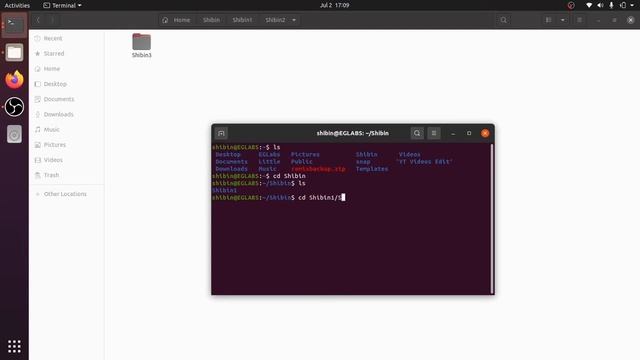Launch Firefox from the dock
Screen dimensions: 640x360
click(x=14, y=80)
